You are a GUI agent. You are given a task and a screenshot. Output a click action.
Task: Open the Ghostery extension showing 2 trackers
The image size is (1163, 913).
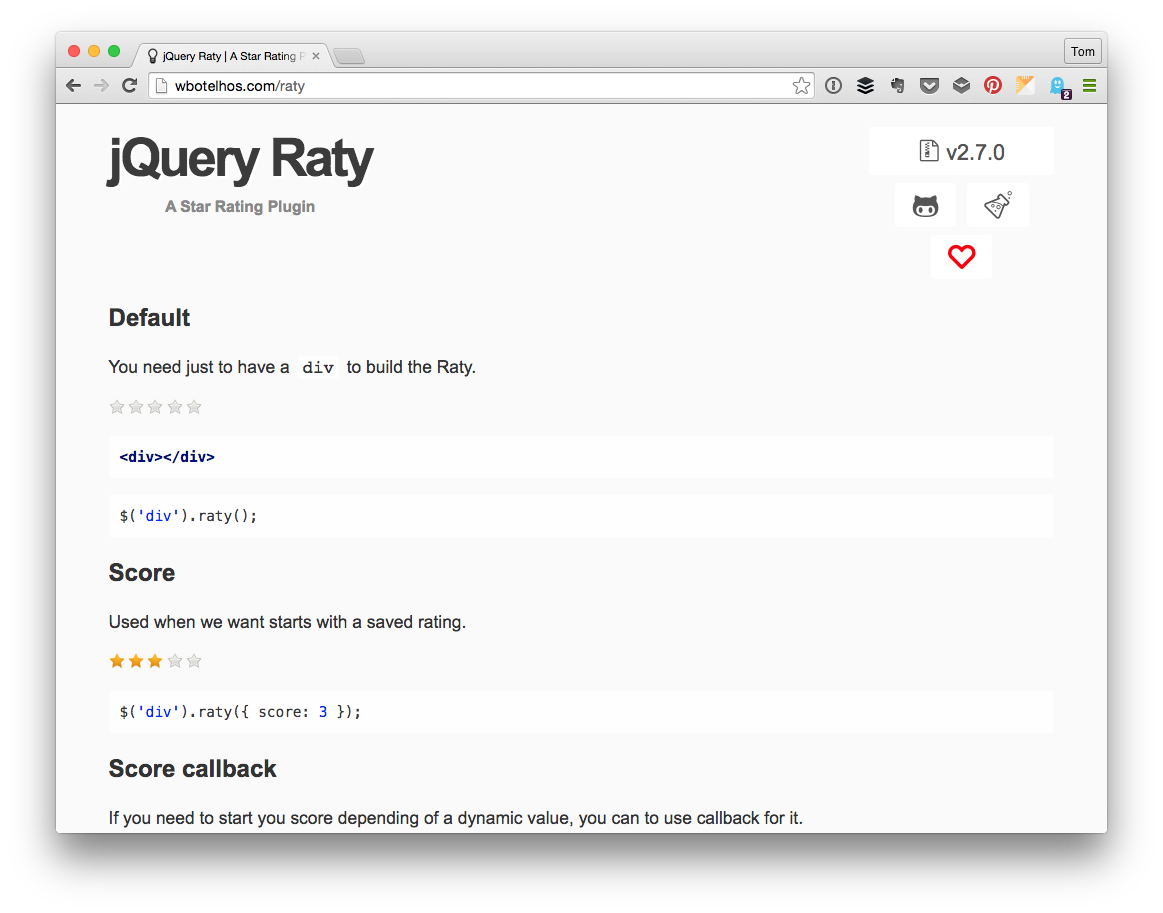click(1058, 85)
